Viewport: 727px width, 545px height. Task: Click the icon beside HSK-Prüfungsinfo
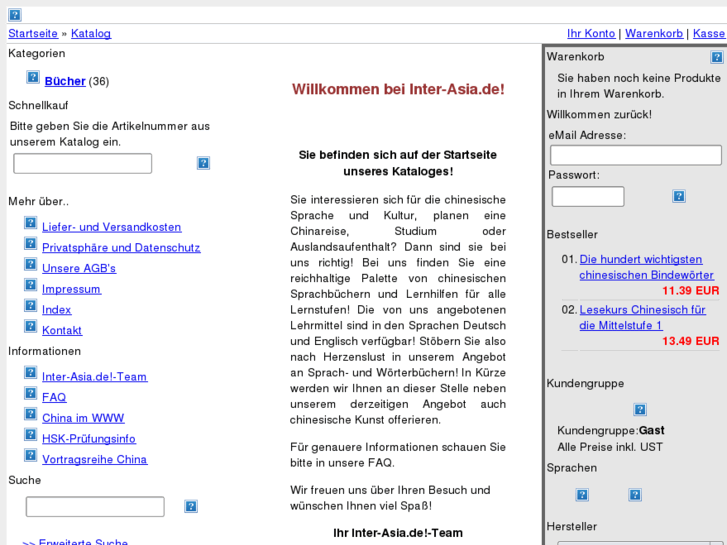(31, 434)
